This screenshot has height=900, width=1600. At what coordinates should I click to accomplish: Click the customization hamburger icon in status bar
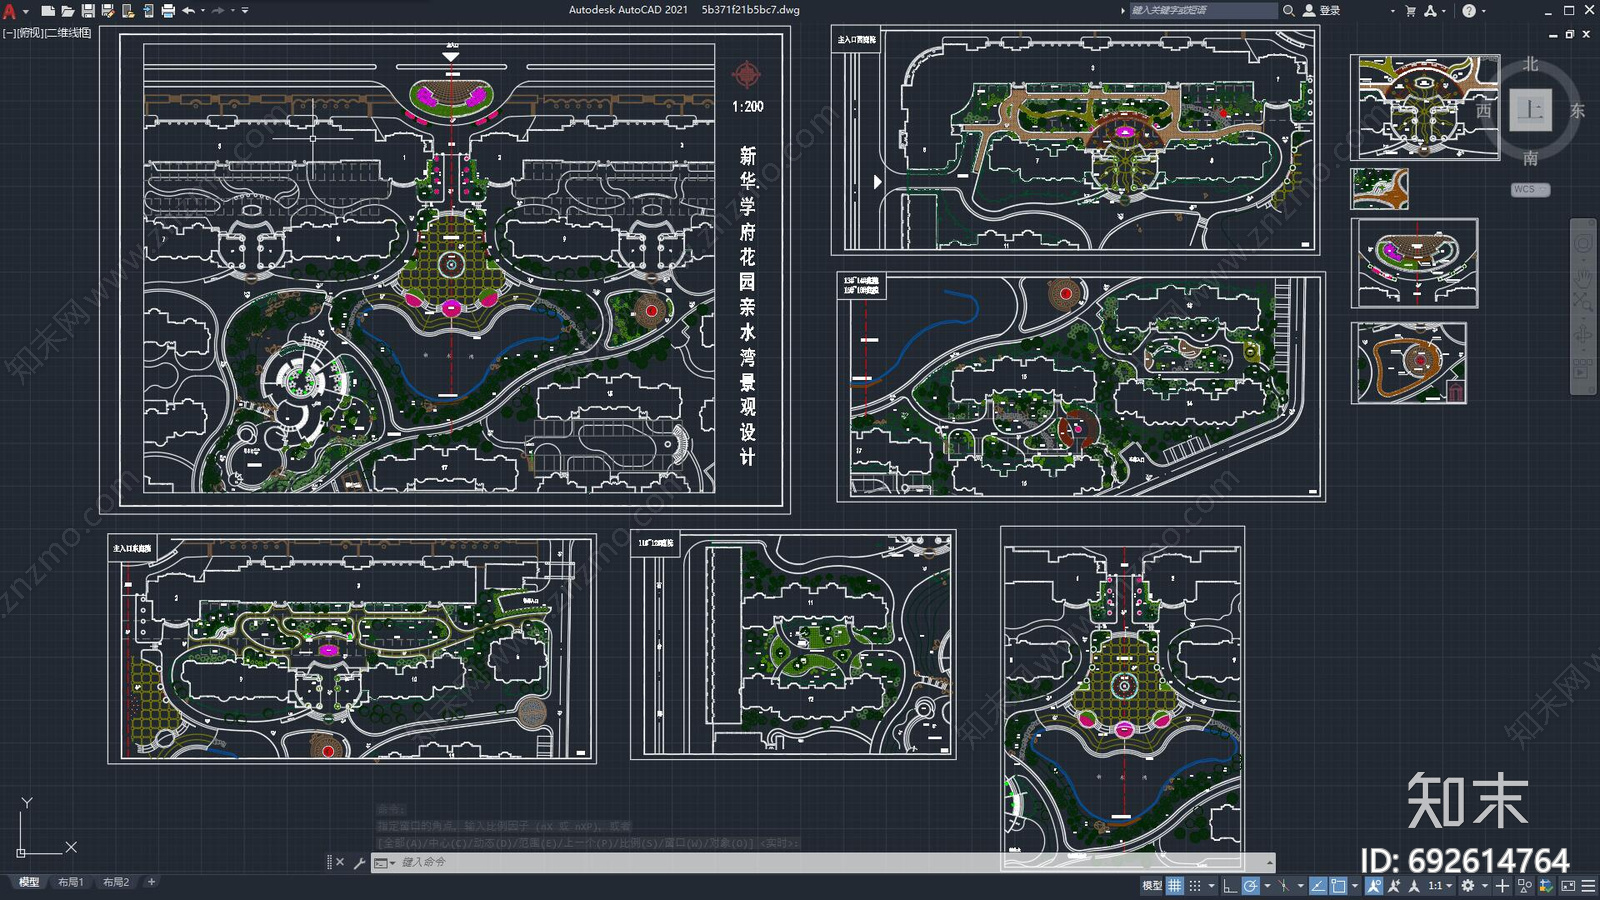tap(1588, 886)
